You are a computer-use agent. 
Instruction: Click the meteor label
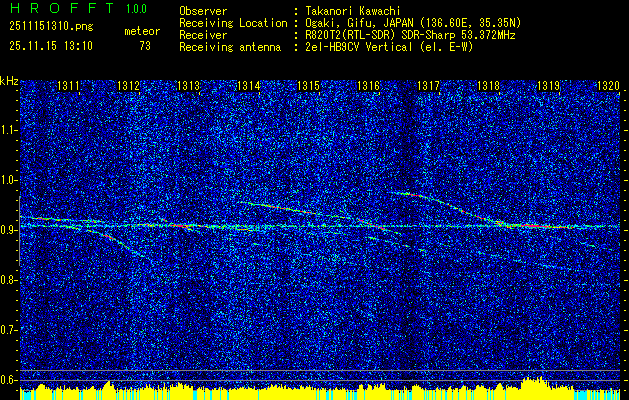[142, 31]
